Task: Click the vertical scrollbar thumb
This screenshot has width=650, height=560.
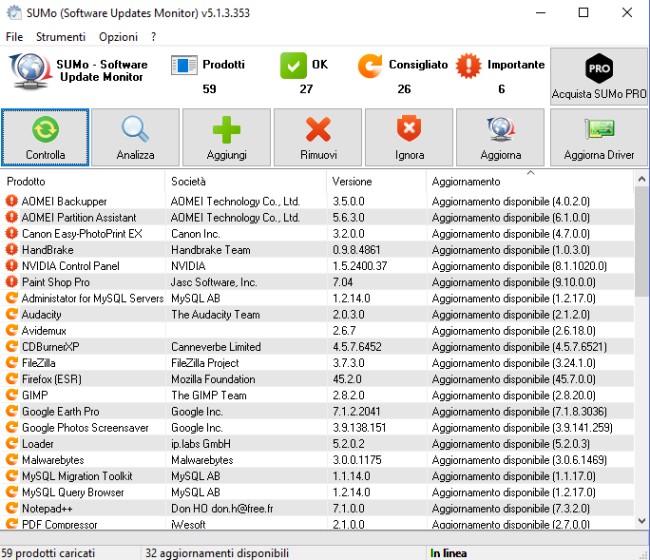Action: point(642,242)
